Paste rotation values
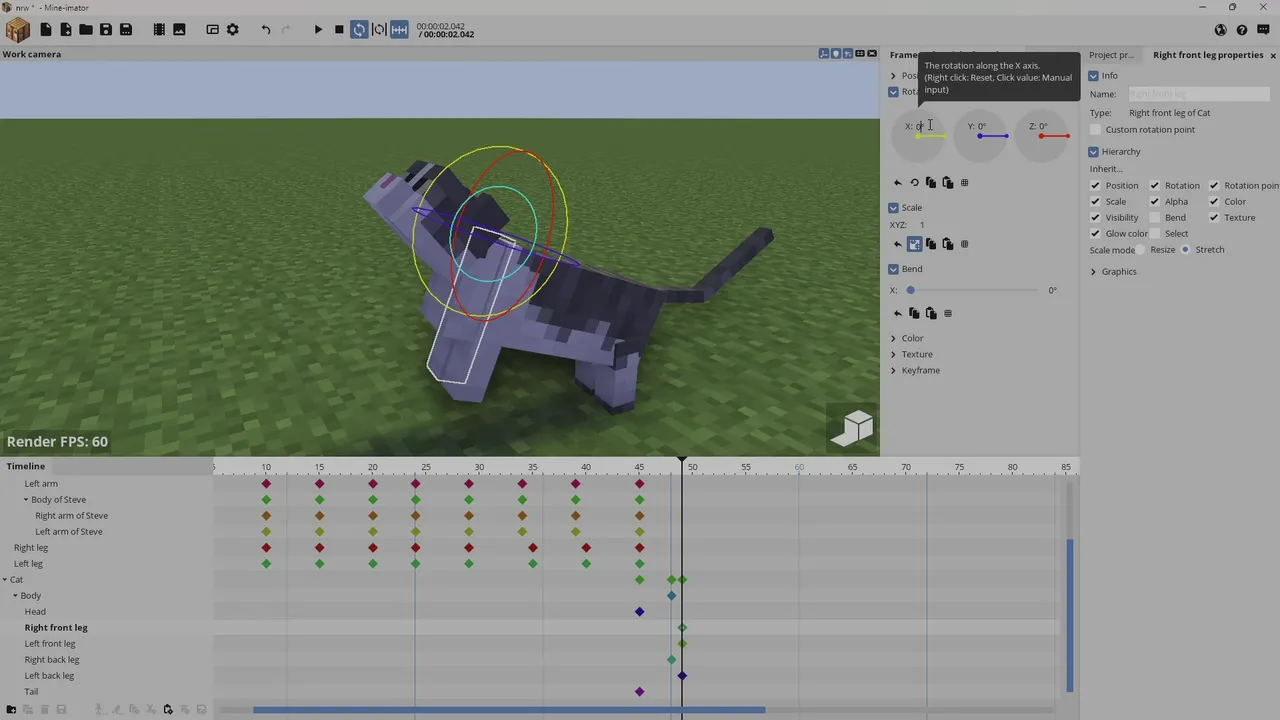Viewport: 1280px width, 720px height. pos(948,183)
